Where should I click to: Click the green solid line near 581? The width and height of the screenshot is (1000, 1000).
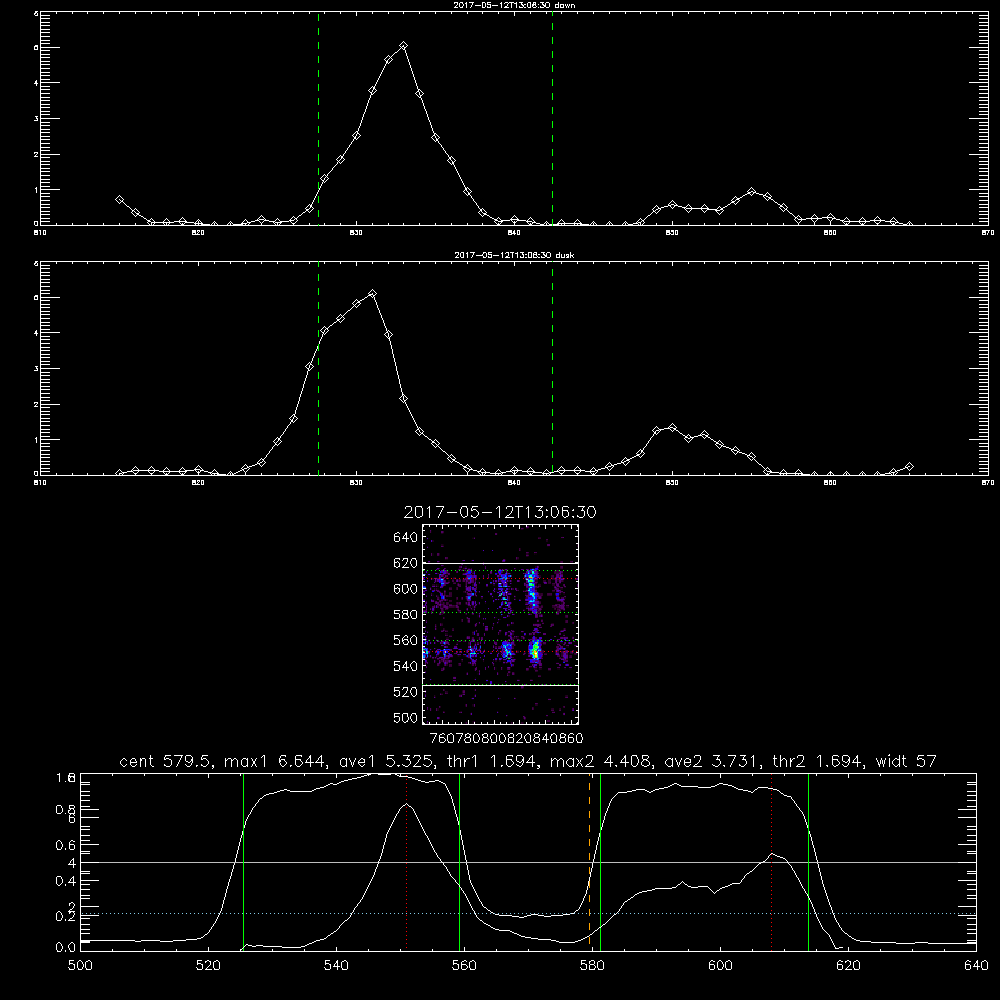600,862
